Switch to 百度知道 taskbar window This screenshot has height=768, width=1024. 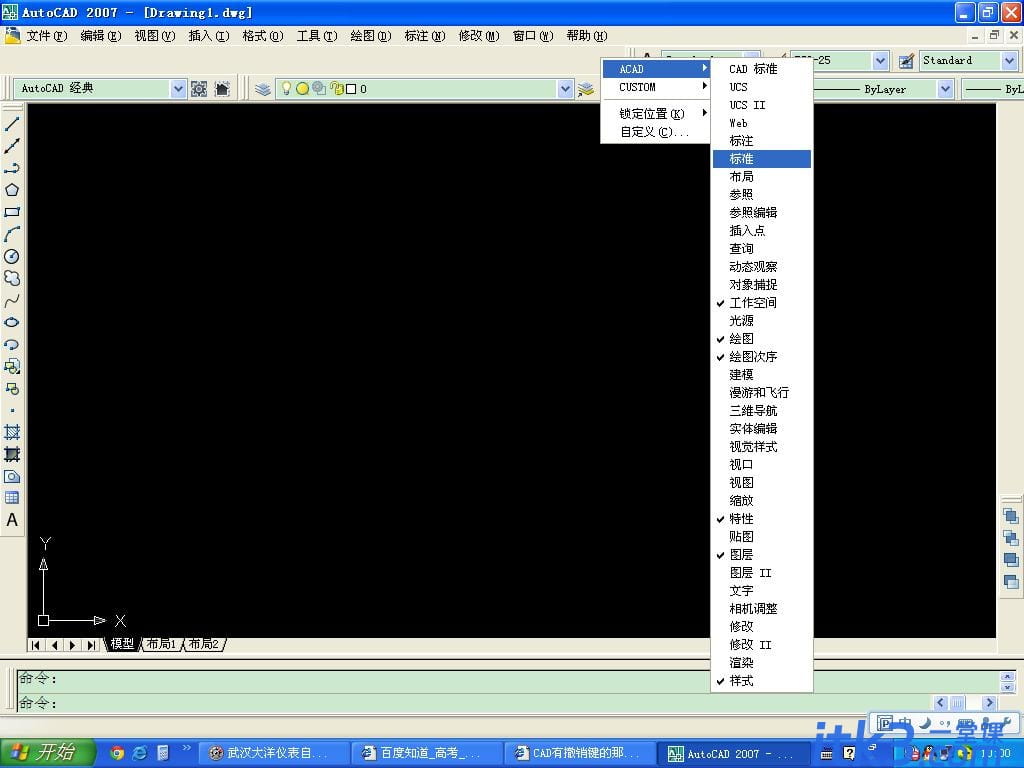(426, 753)
